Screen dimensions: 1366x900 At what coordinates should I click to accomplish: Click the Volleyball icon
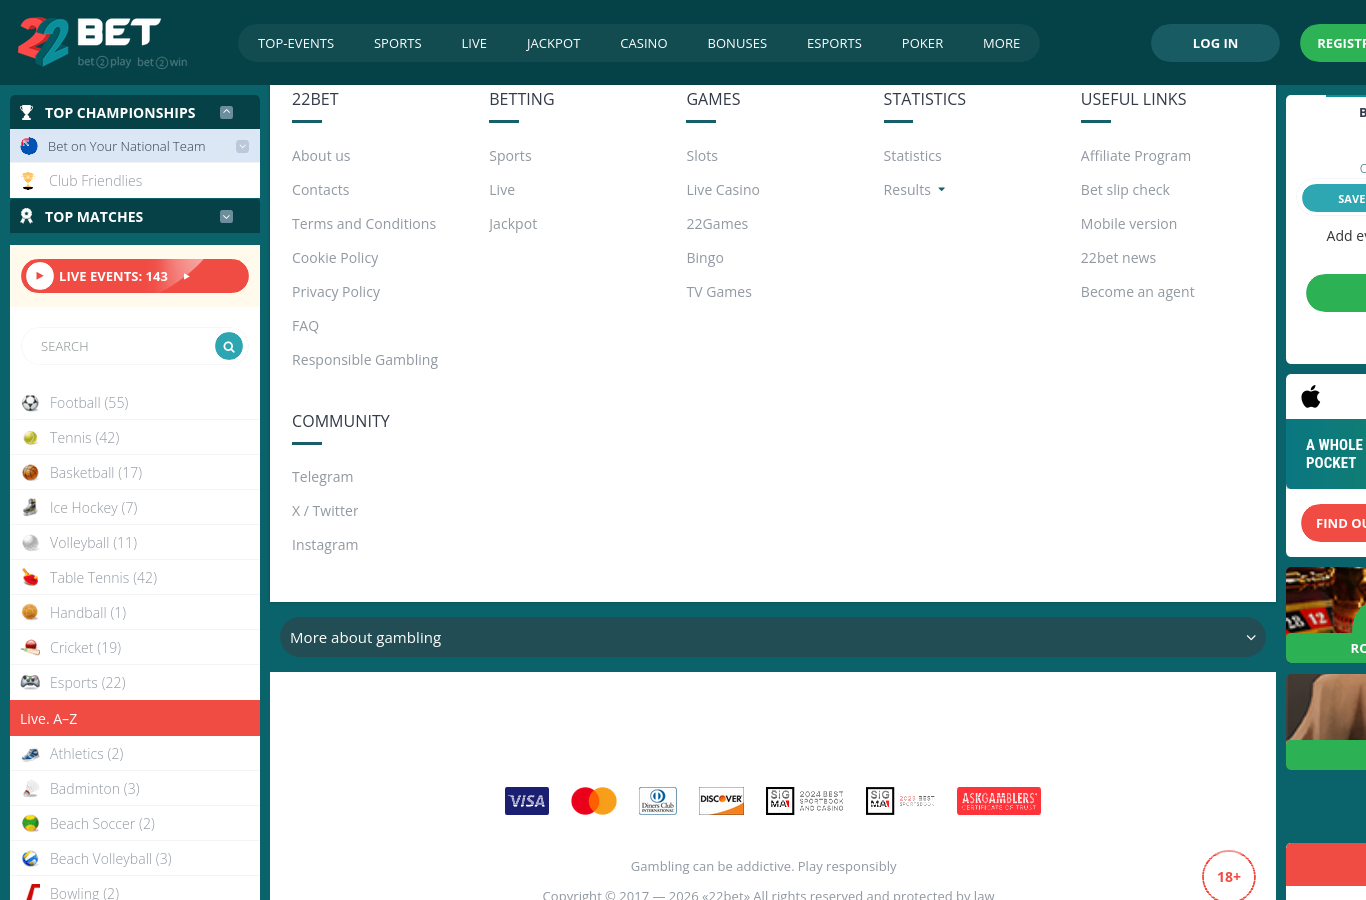pos(30,543)
